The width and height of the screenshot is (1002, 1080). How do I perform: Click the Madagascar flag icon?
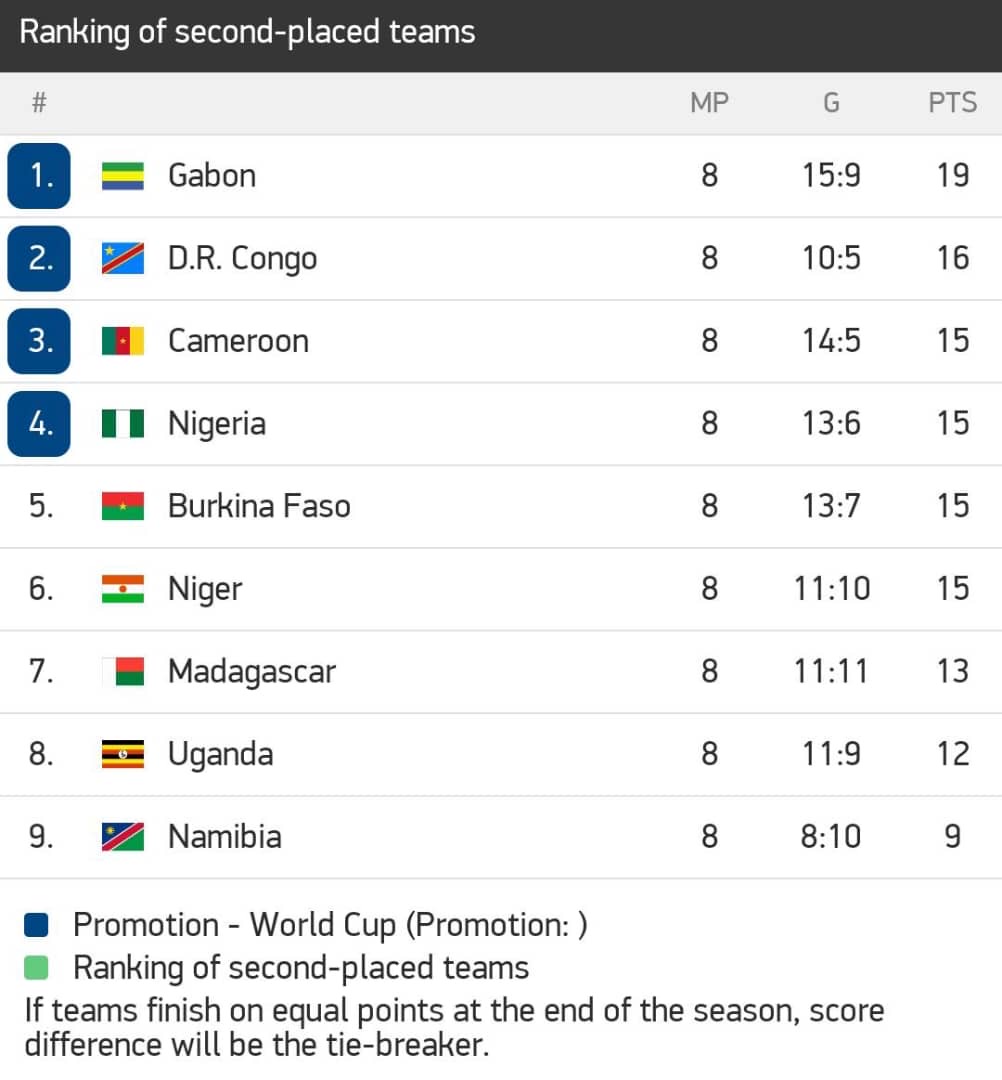point(123,671)
